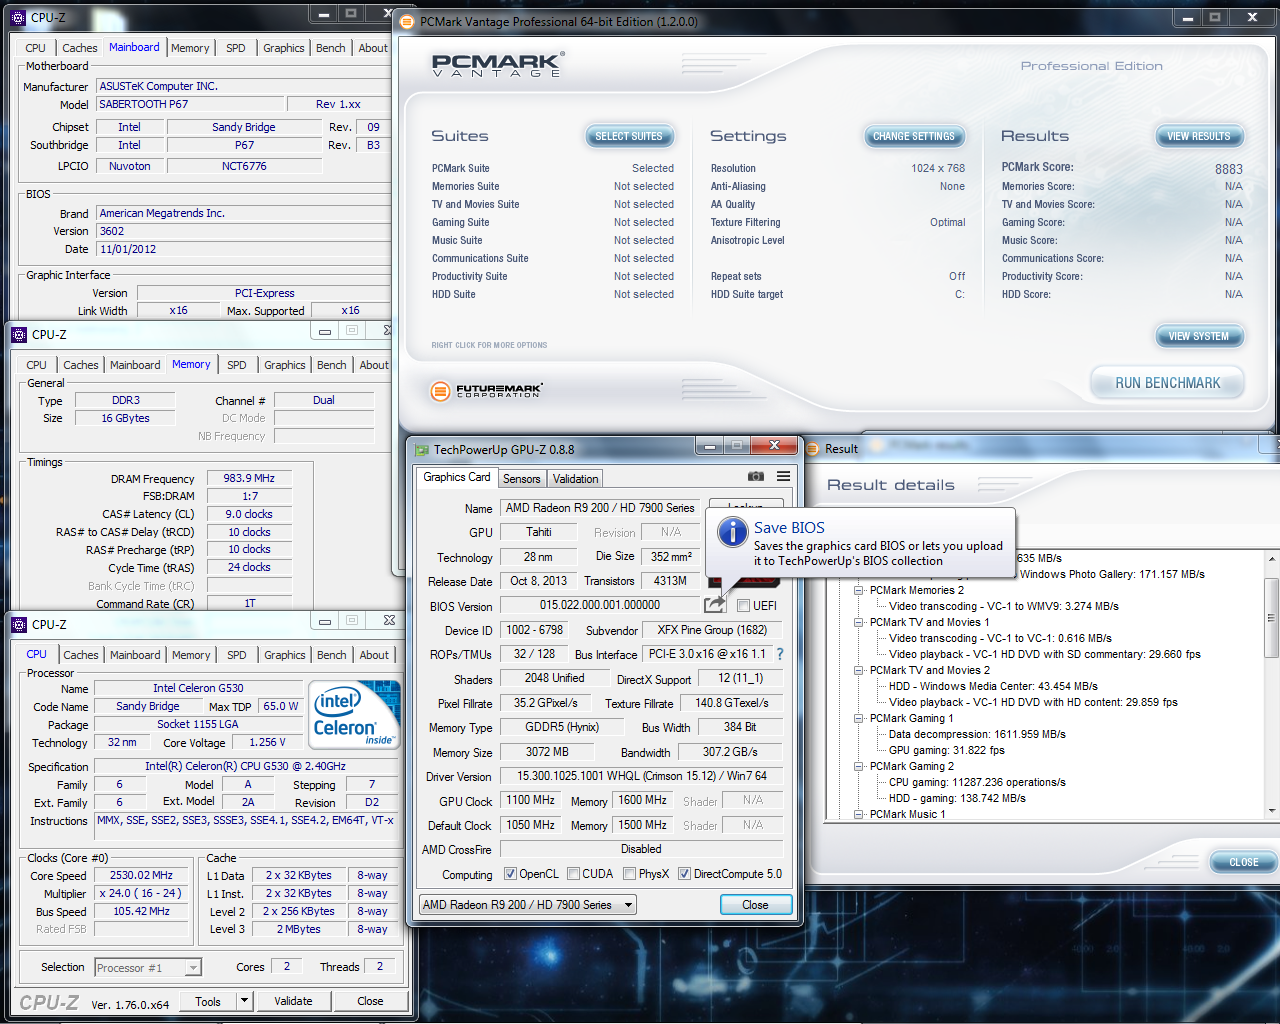Toggle the OpenCL checkbox

coord(510,873)
